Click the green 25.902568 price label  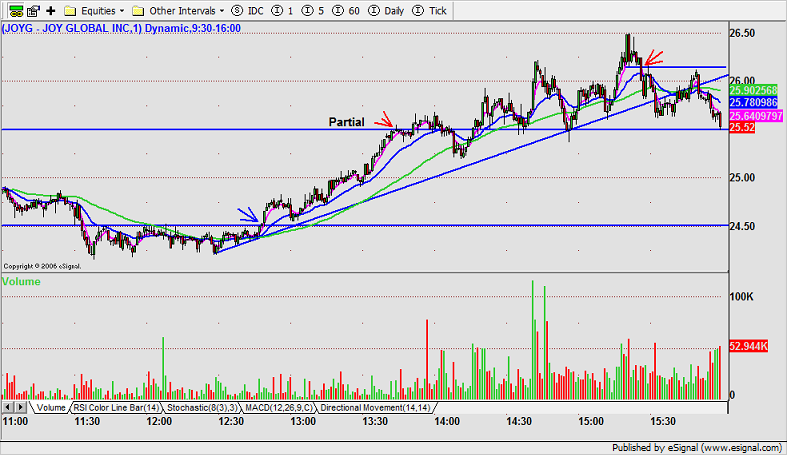(x=753, y=90)
